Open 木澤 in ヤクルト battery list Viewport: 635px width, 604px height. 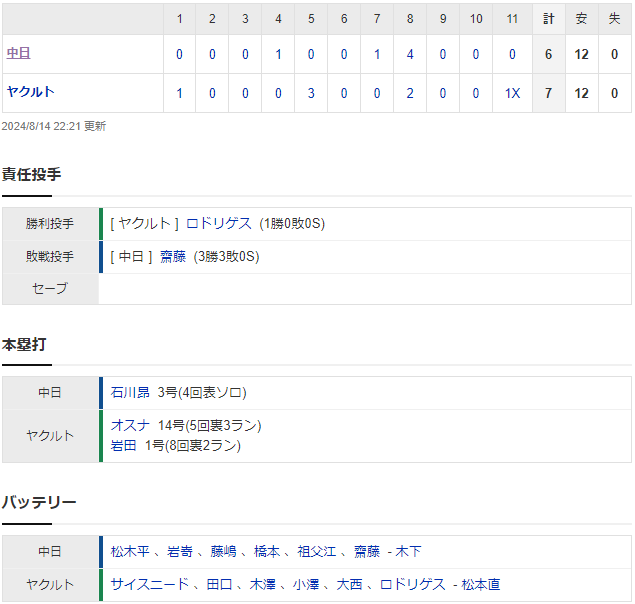(x=262, y=584)
